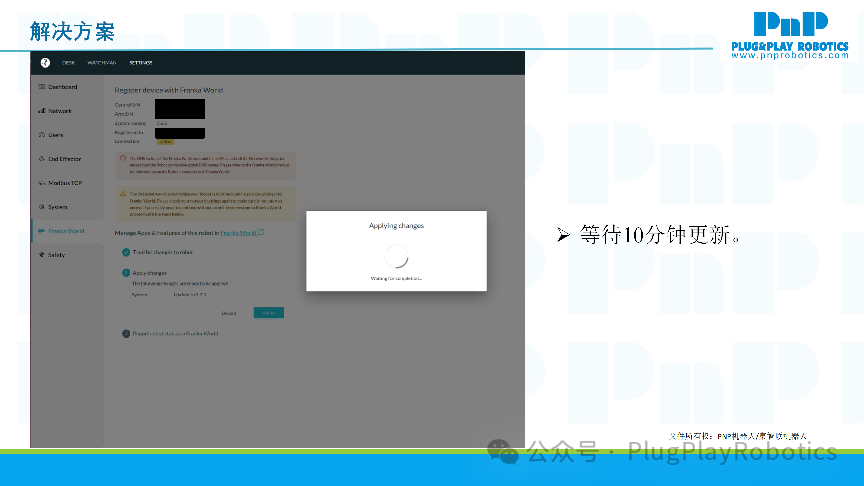Click the Franka World icon in the sidebar
Image resolution: width=864 pixels, height=486 pixels.
point(41,231)
